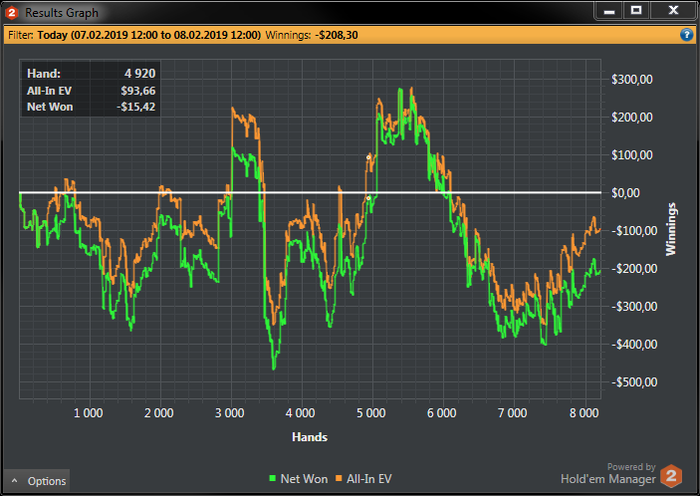Screen dimensions: 700x496
Task: Click the white marker at hand 5 000
Action: (369, 157)
